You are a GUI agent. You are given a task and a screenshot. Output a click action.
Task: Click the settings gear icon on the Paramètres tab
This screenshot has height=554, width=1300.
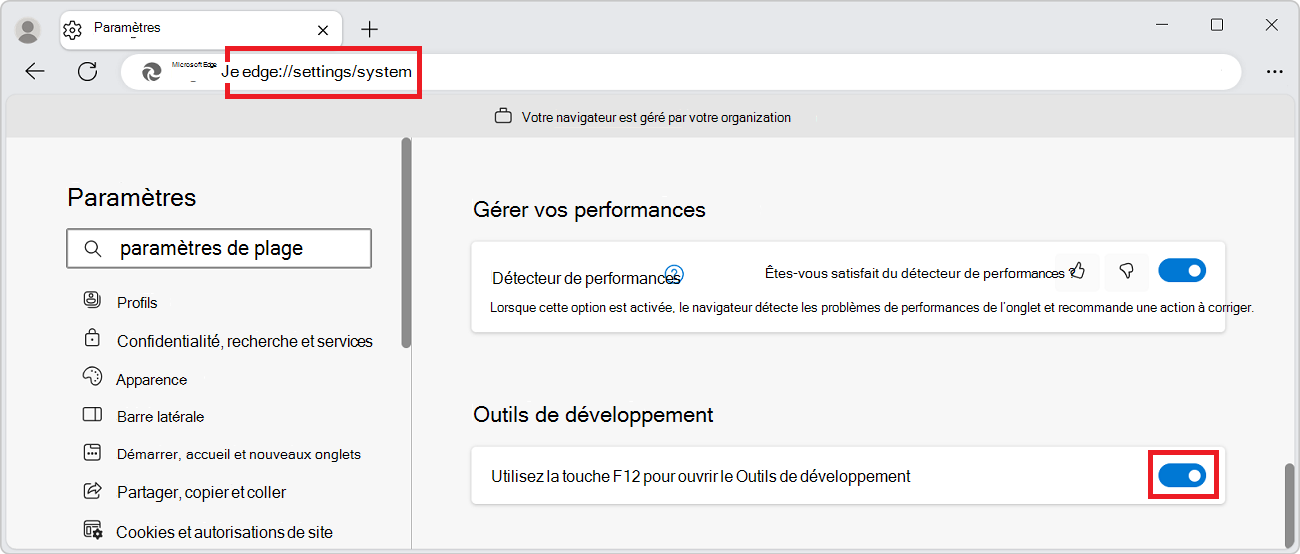pyautogui.click(x=72, y=30)
